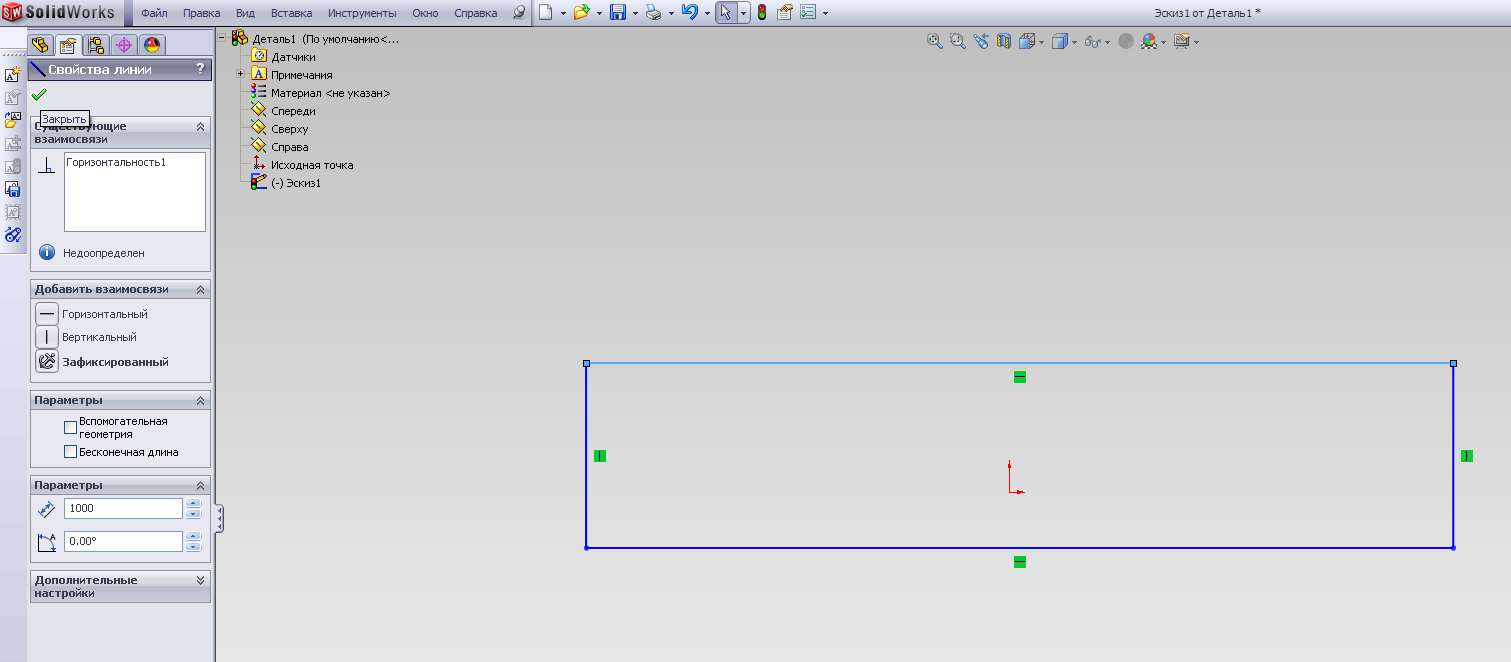Click the pushpin icon next to Справка menu
The width and height of the screenshot is (1511, 662).
518,13
